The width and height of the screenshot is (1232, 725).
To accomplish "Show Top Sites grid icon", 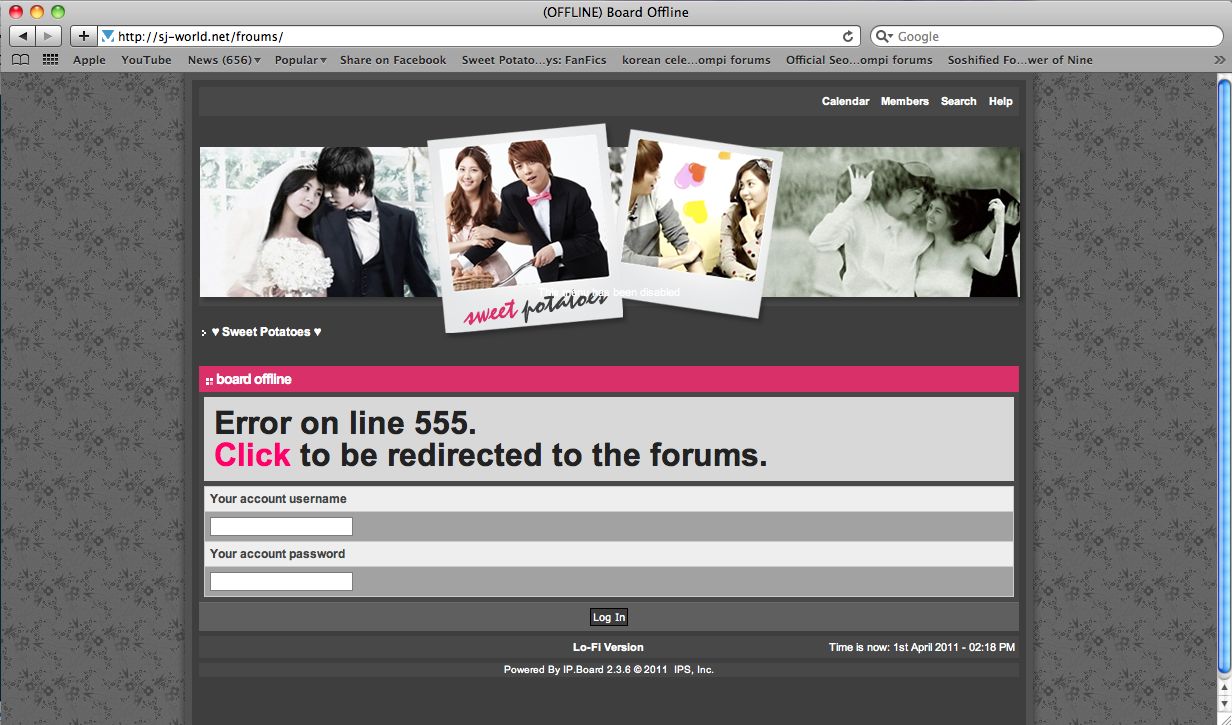I will (50, 60).
